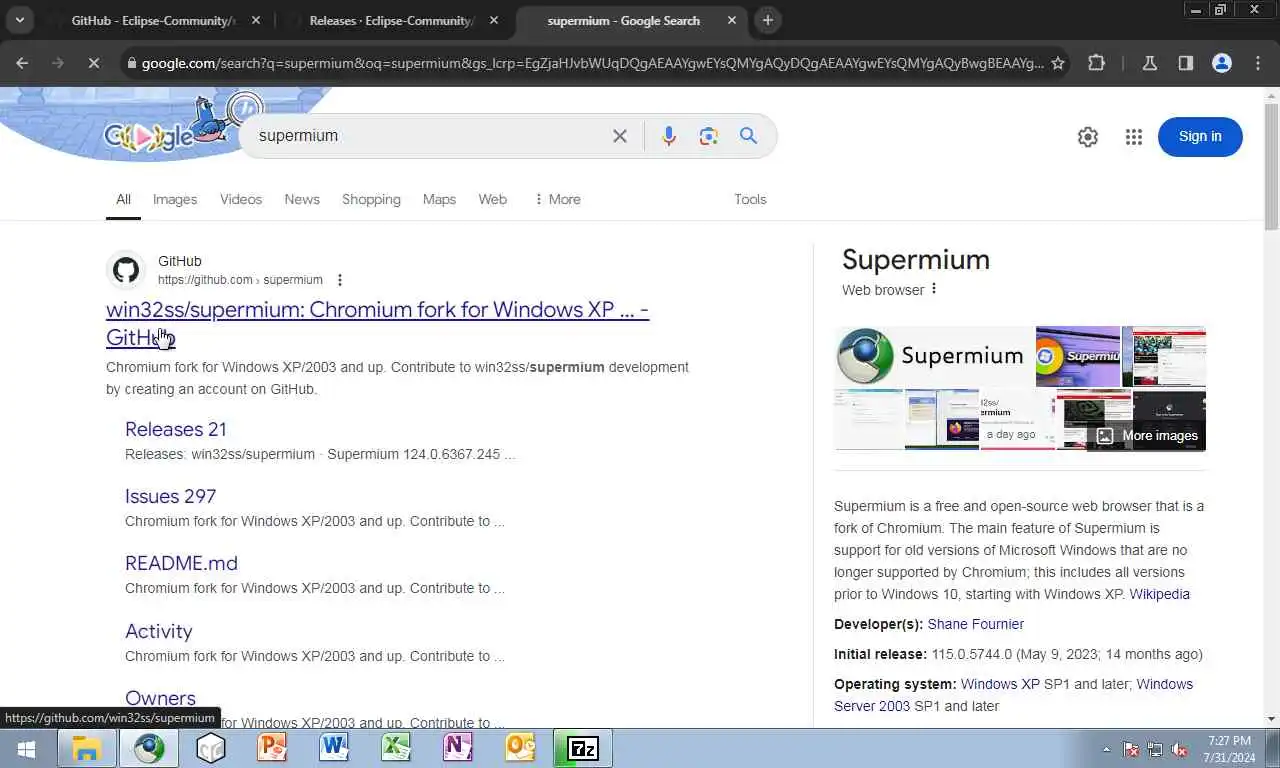Open the GitHub result's three-dot options

coord(340,280)
